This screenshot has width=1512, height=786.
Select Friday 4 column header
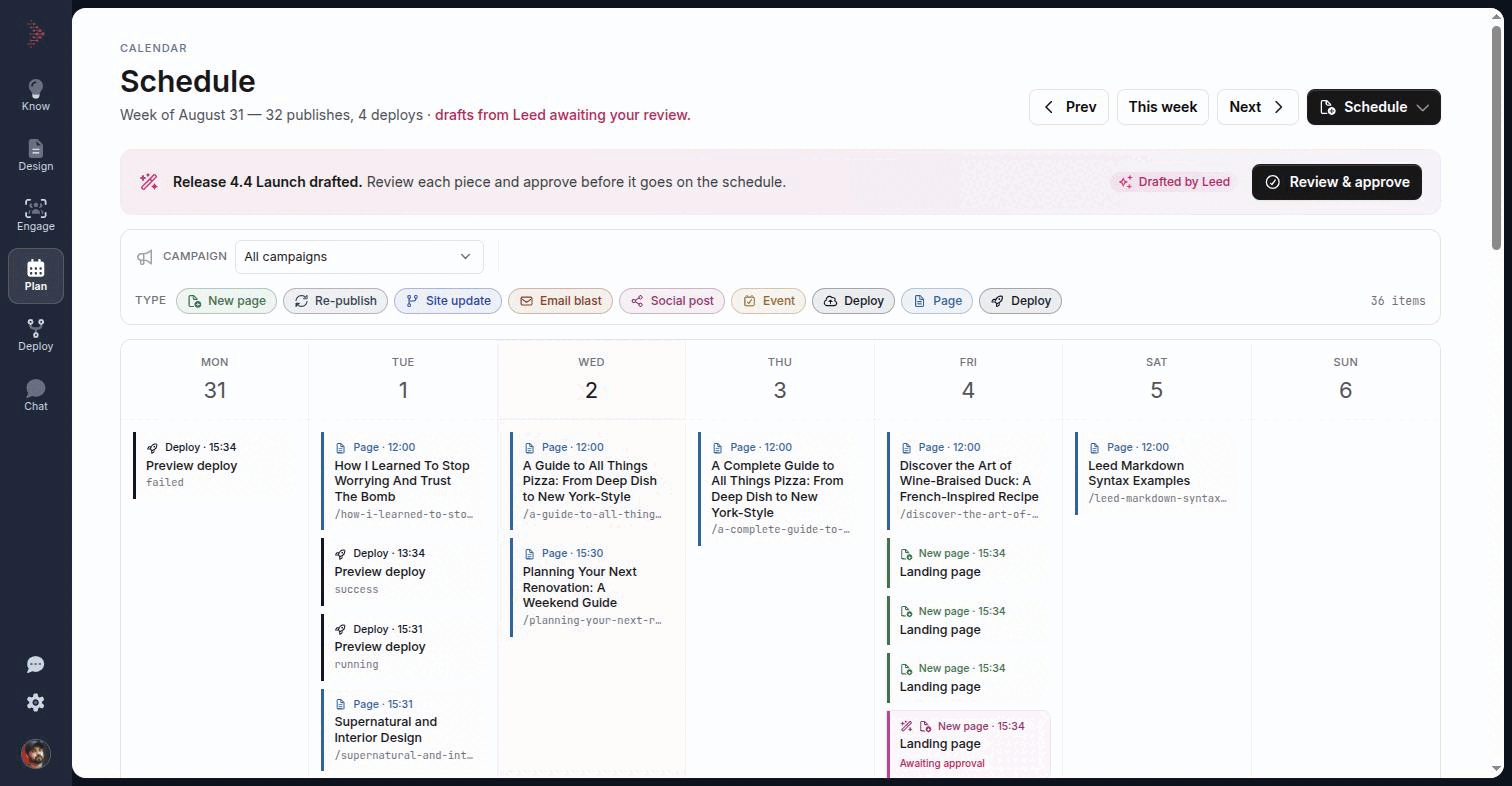[968, 380]
